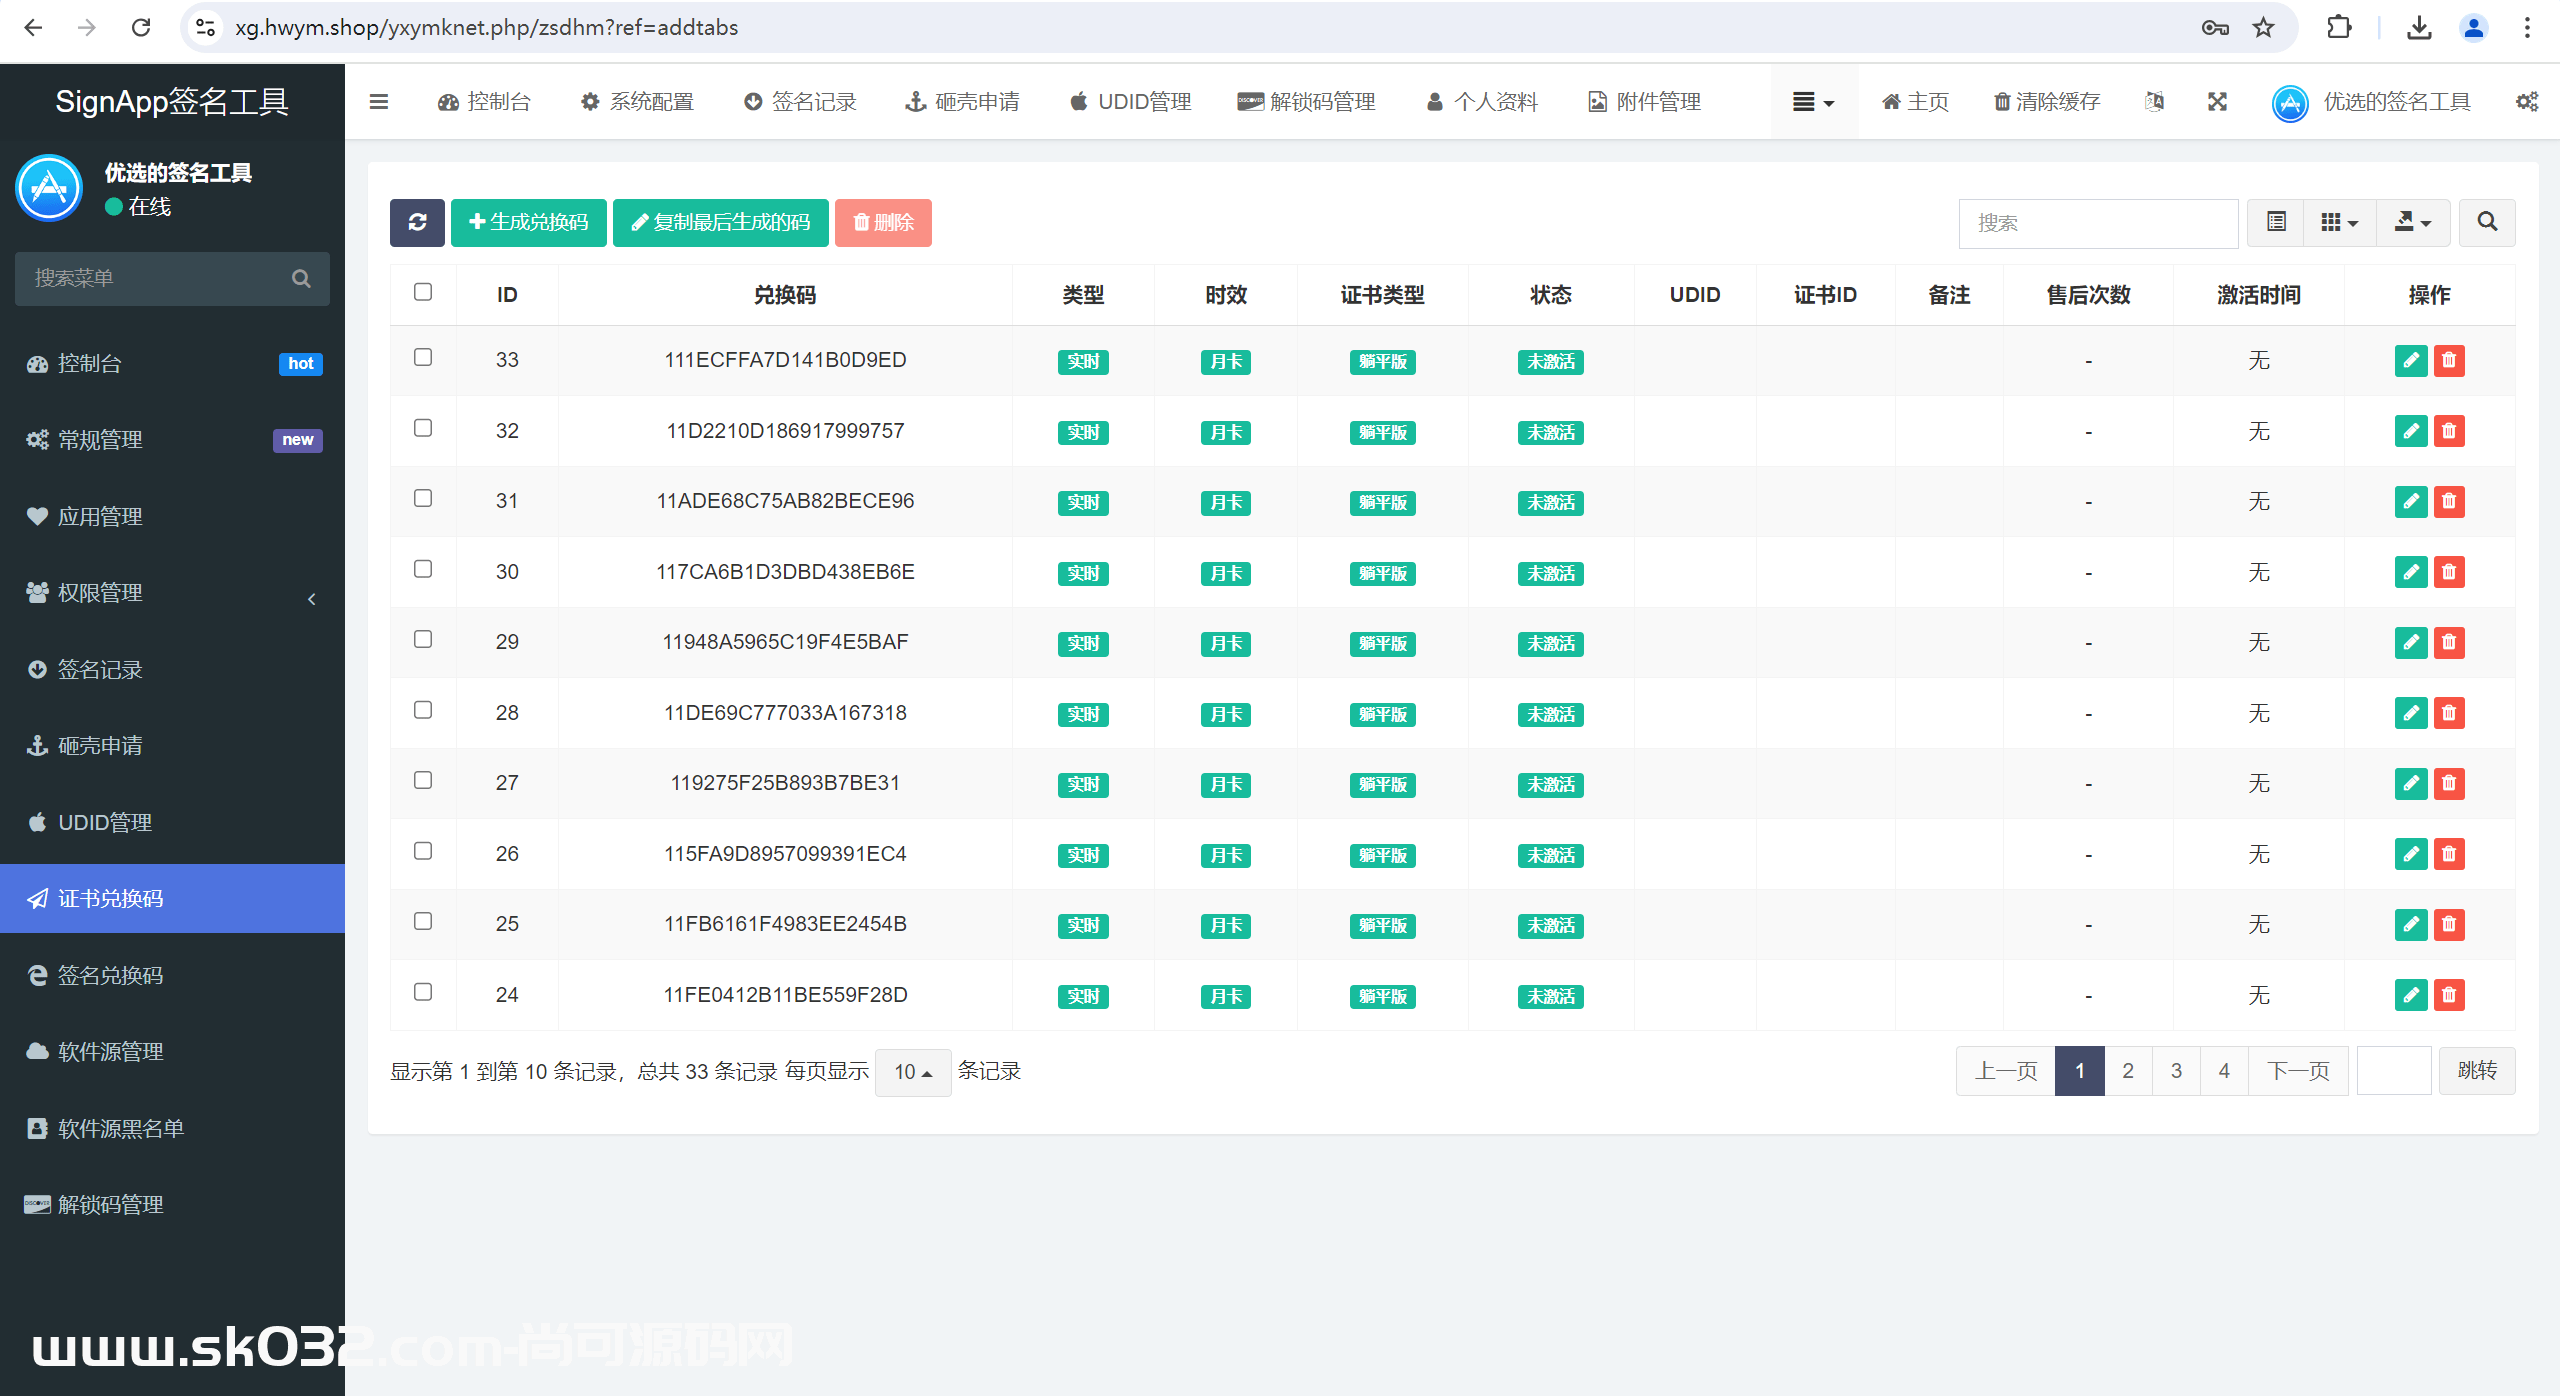Click the delete icon for row 31
Image resolution: width=2560 pixels, height=1396 pixels.
[2449, 501]
